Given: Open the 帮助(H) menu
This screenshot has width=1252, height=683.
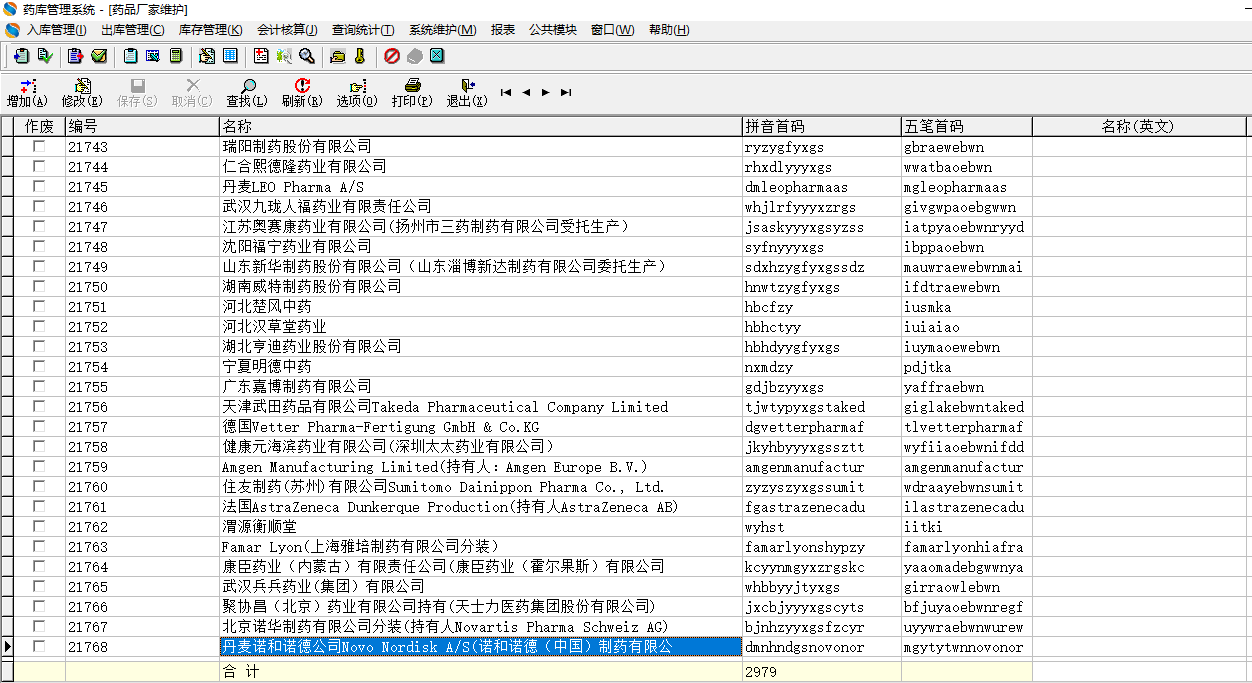Looking at the screenshot, I should click(x=669, y=30).
